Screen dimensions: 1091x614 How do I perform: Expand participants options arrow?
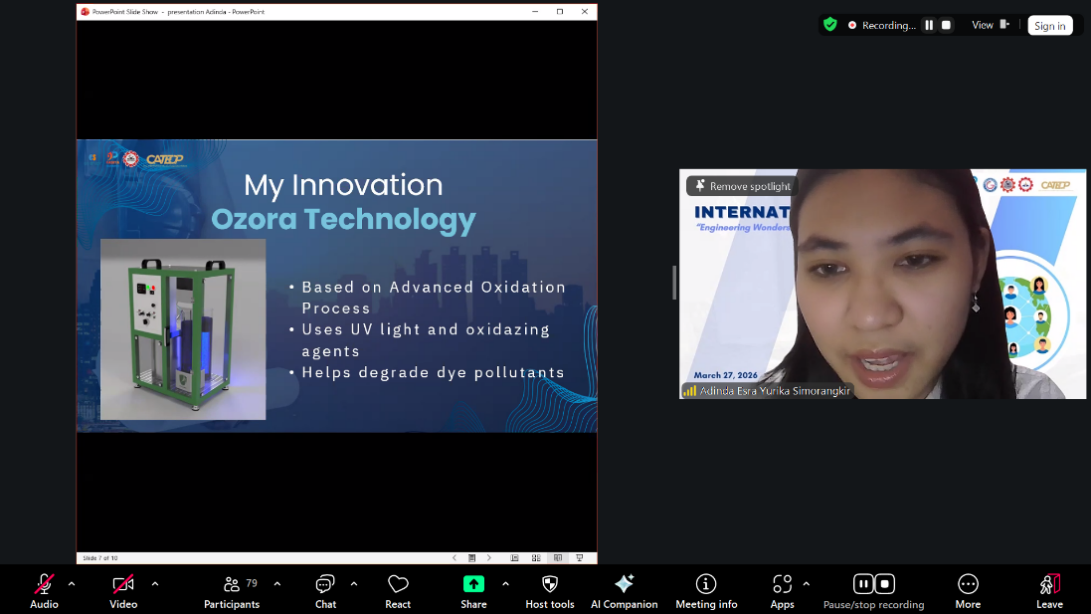pos(278,584)
